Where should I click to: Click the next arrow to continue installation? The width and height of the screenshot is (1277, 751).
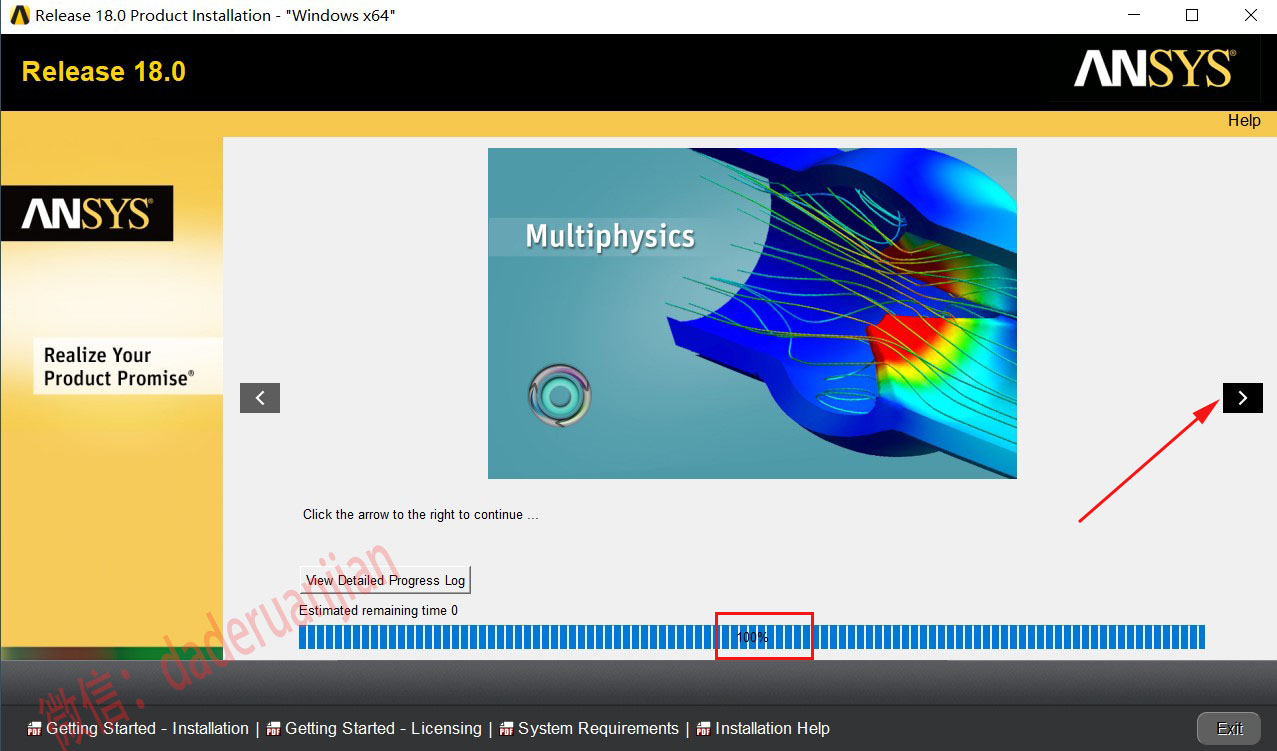click(1242, 398)
